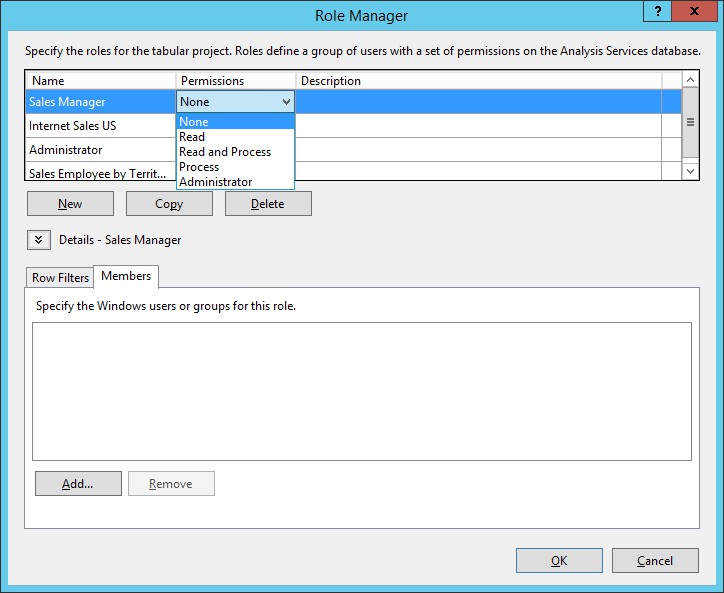Click Add... to add members
The width and height of the screenshot is (724, 593).
78,484
